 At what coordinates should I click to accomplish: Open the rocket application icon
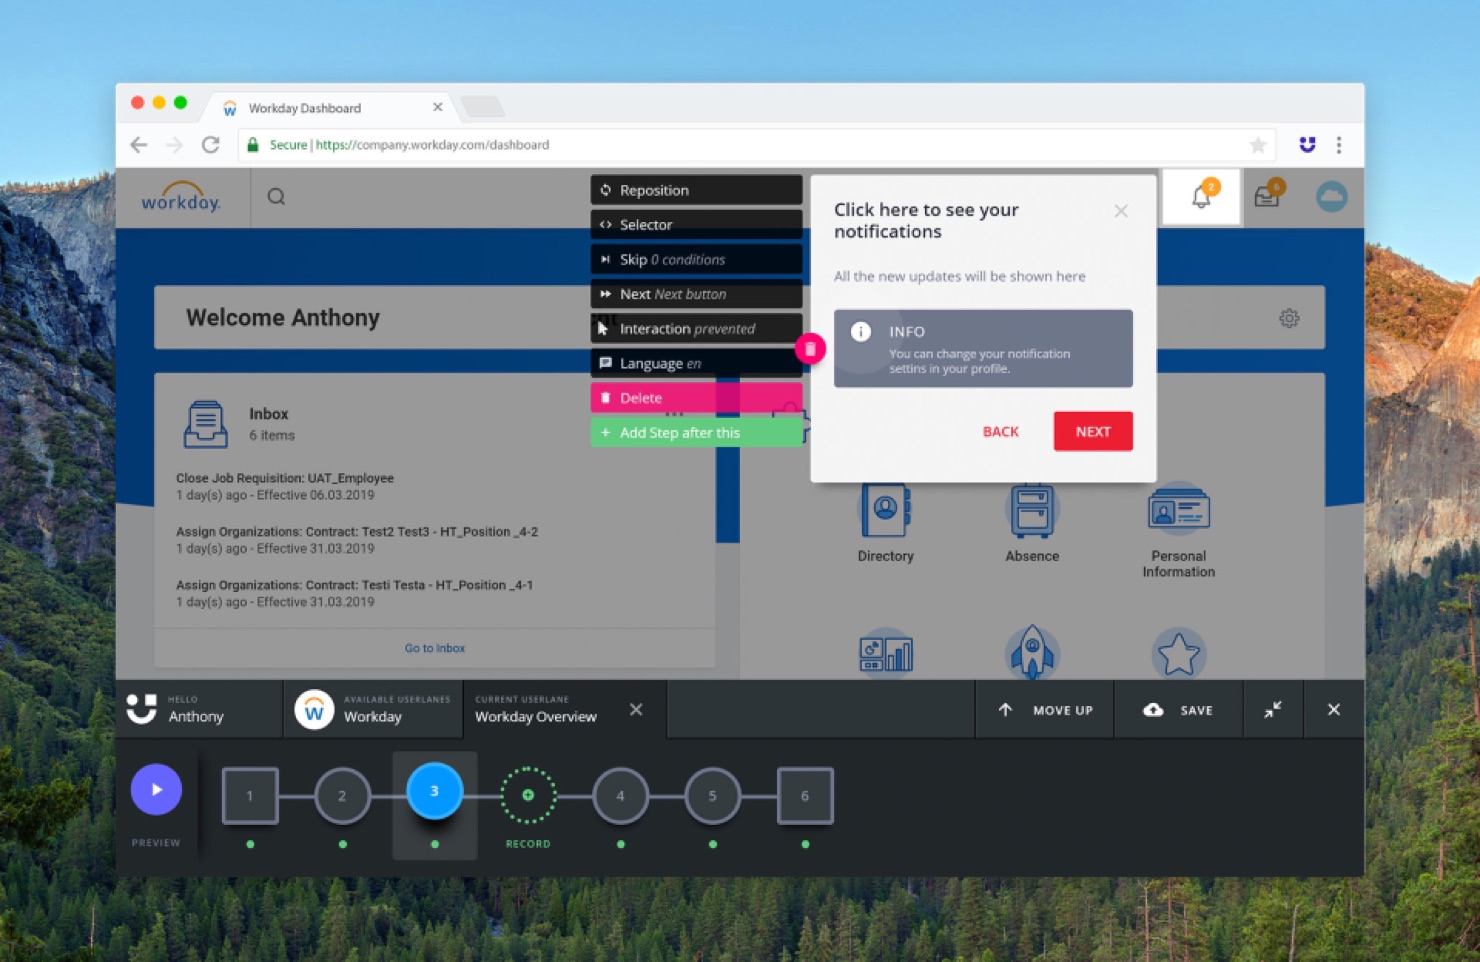pos(1032,652)
